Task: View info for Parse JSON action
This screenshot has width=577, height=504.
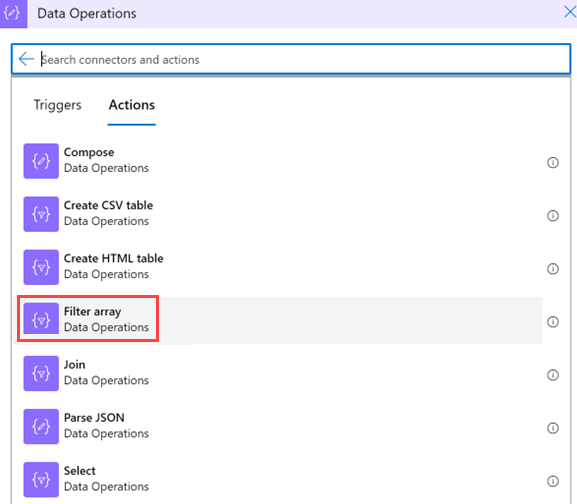Action: 553,428
